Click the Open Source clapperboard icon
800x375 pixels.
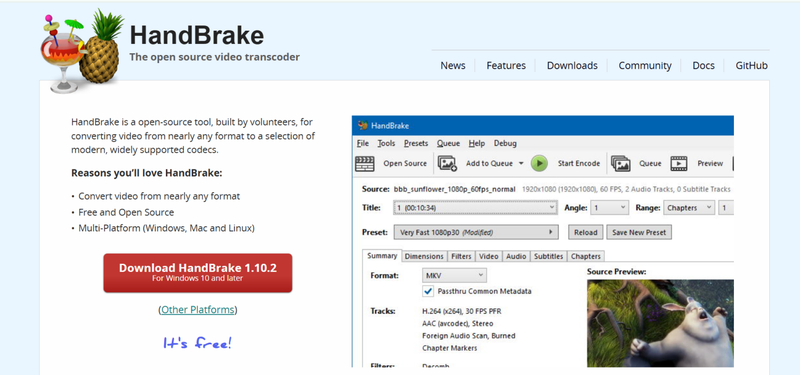click(x=364, y=164)
